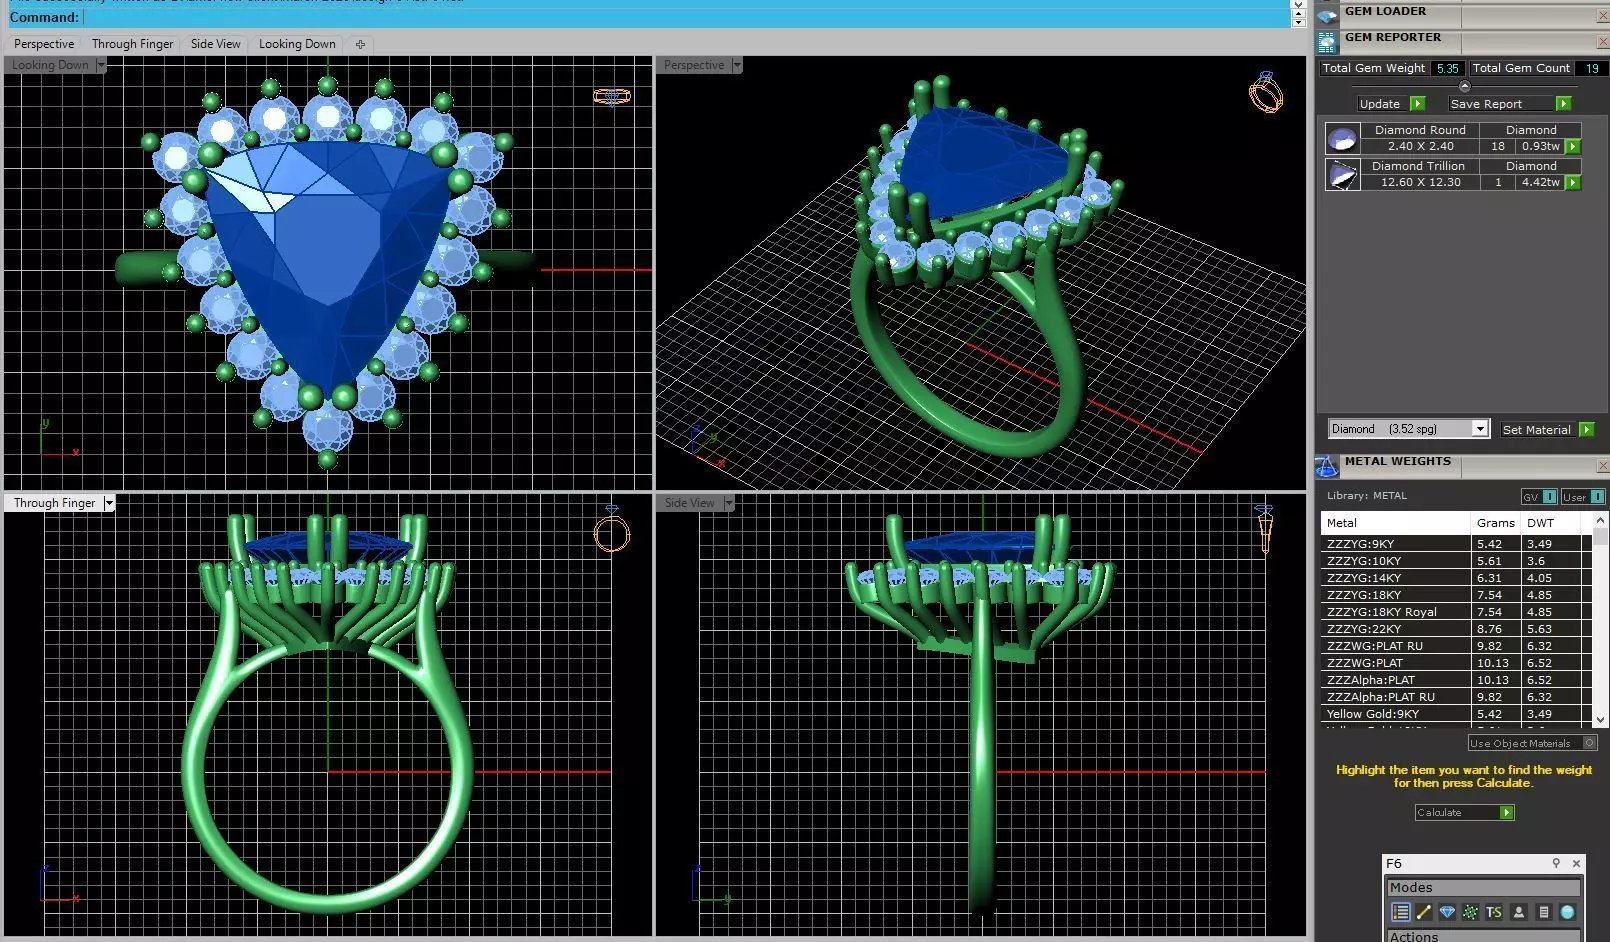The image size is (1610, 942).
Task: Switch to the Looking Down tab
Action: coord(297,44)
